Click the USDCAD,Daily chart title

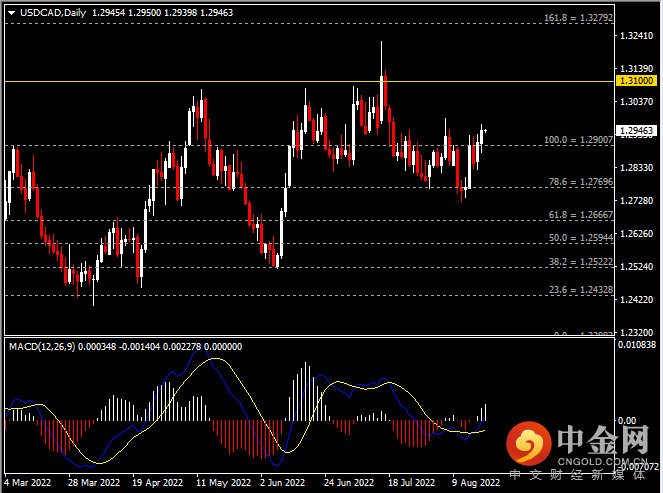pyautogui.click(x=53, y=13)
